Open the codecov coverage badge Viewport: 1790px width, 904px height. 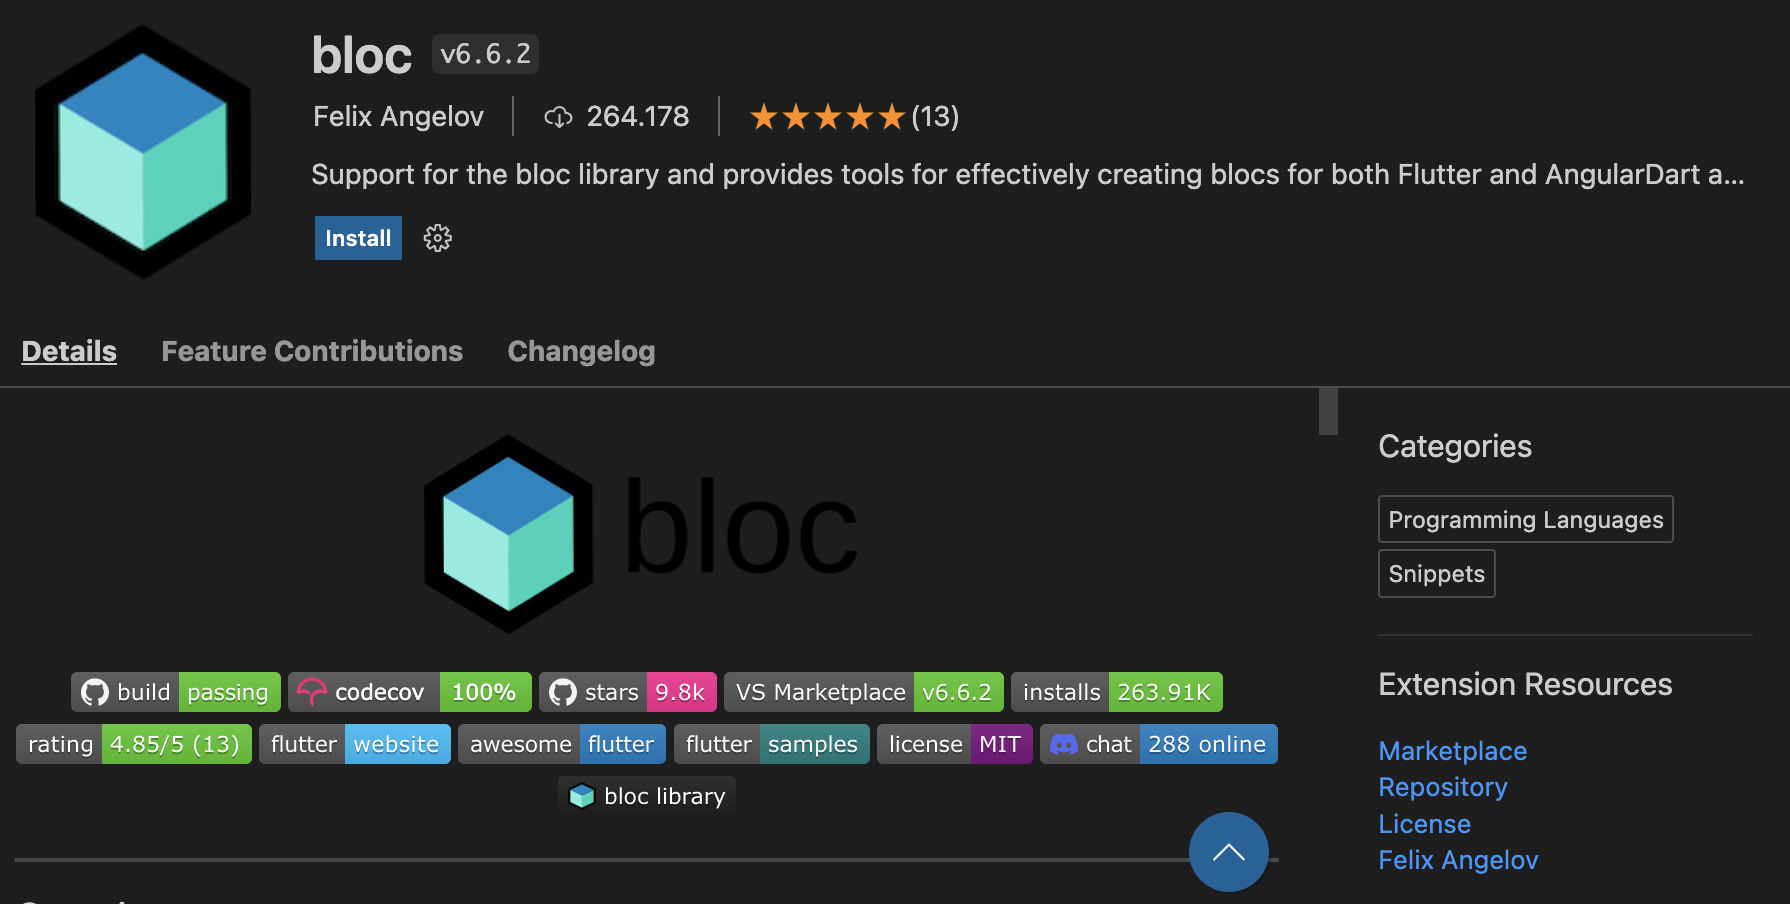click(x=363, y=691)
